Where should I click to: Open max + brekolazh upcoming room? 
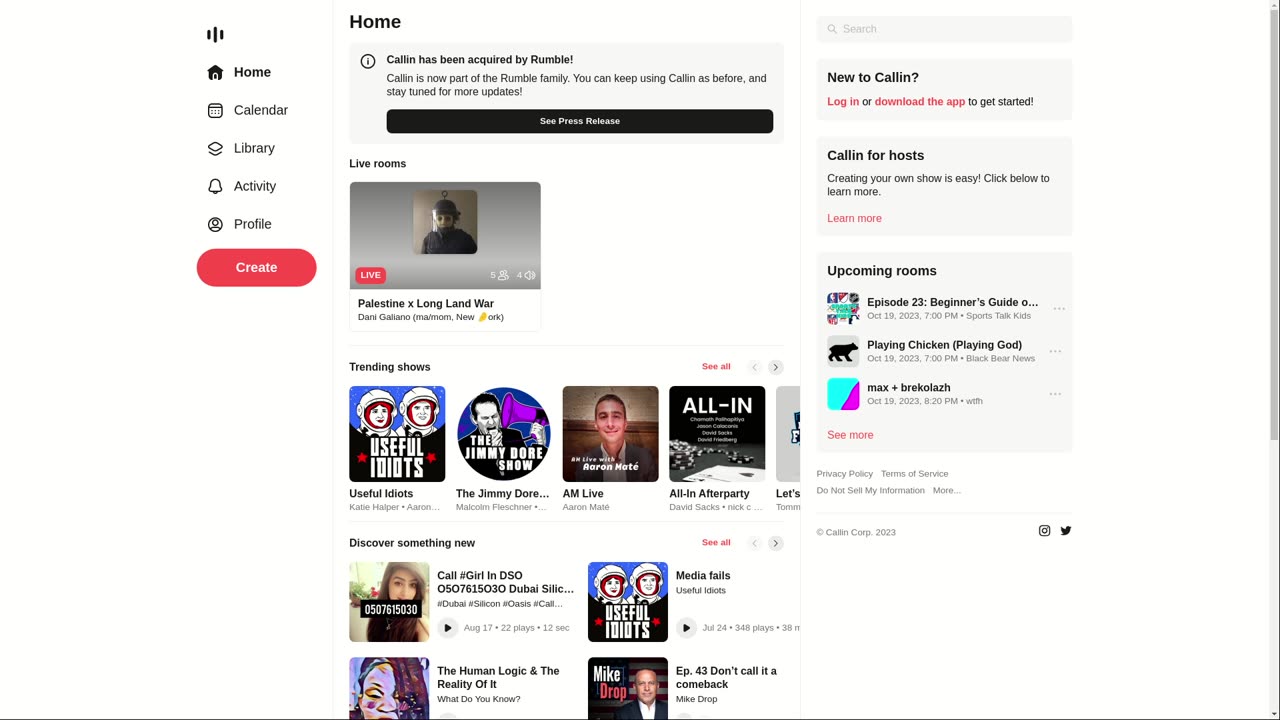point(909,388)
